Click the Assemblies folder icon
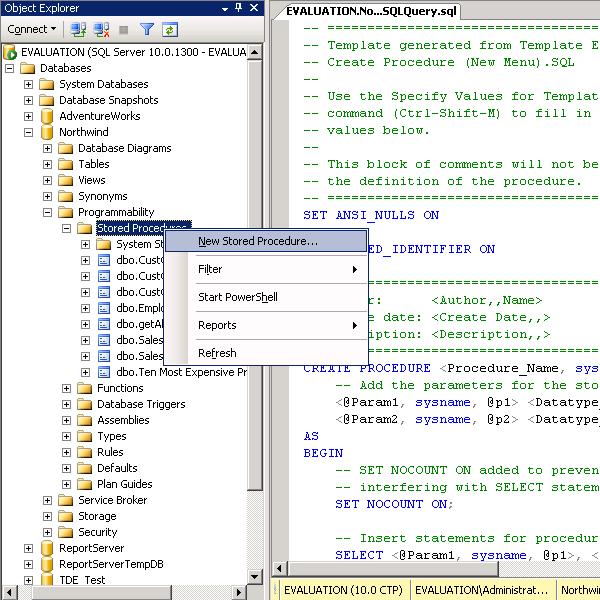 [85, 421]
